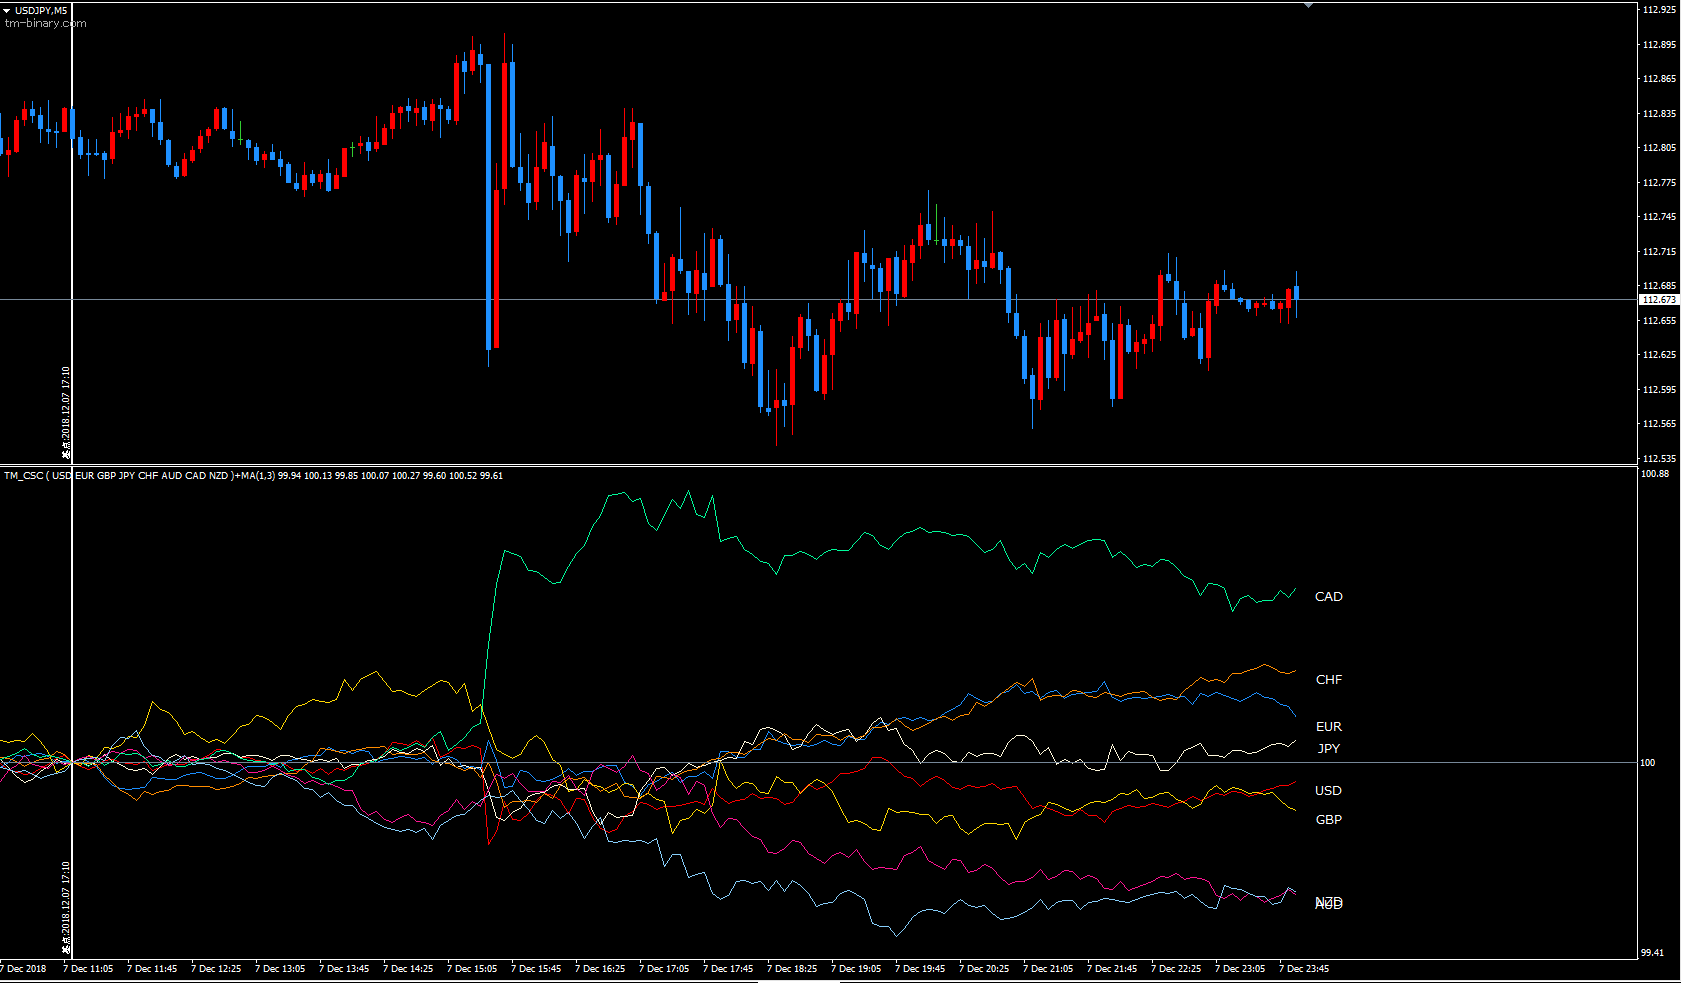
Task: Click price scale value 112.835
Action: coord(1659,114)
